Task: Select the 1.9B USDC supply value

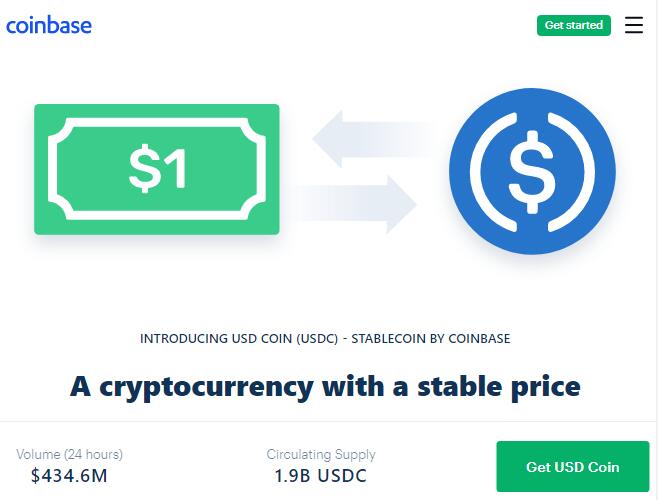Action: (321, 476)
